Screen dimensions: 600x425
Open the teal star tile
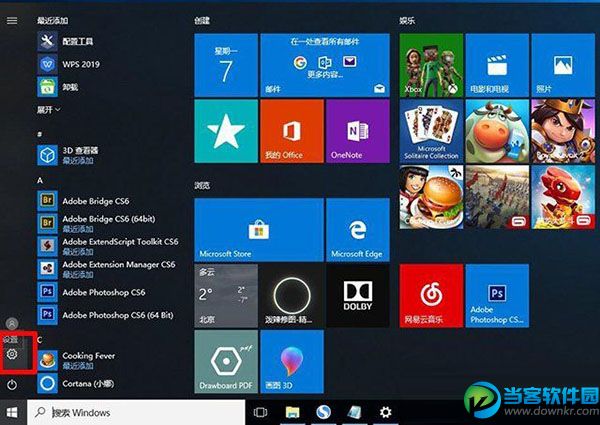click(x=226, y=131)
